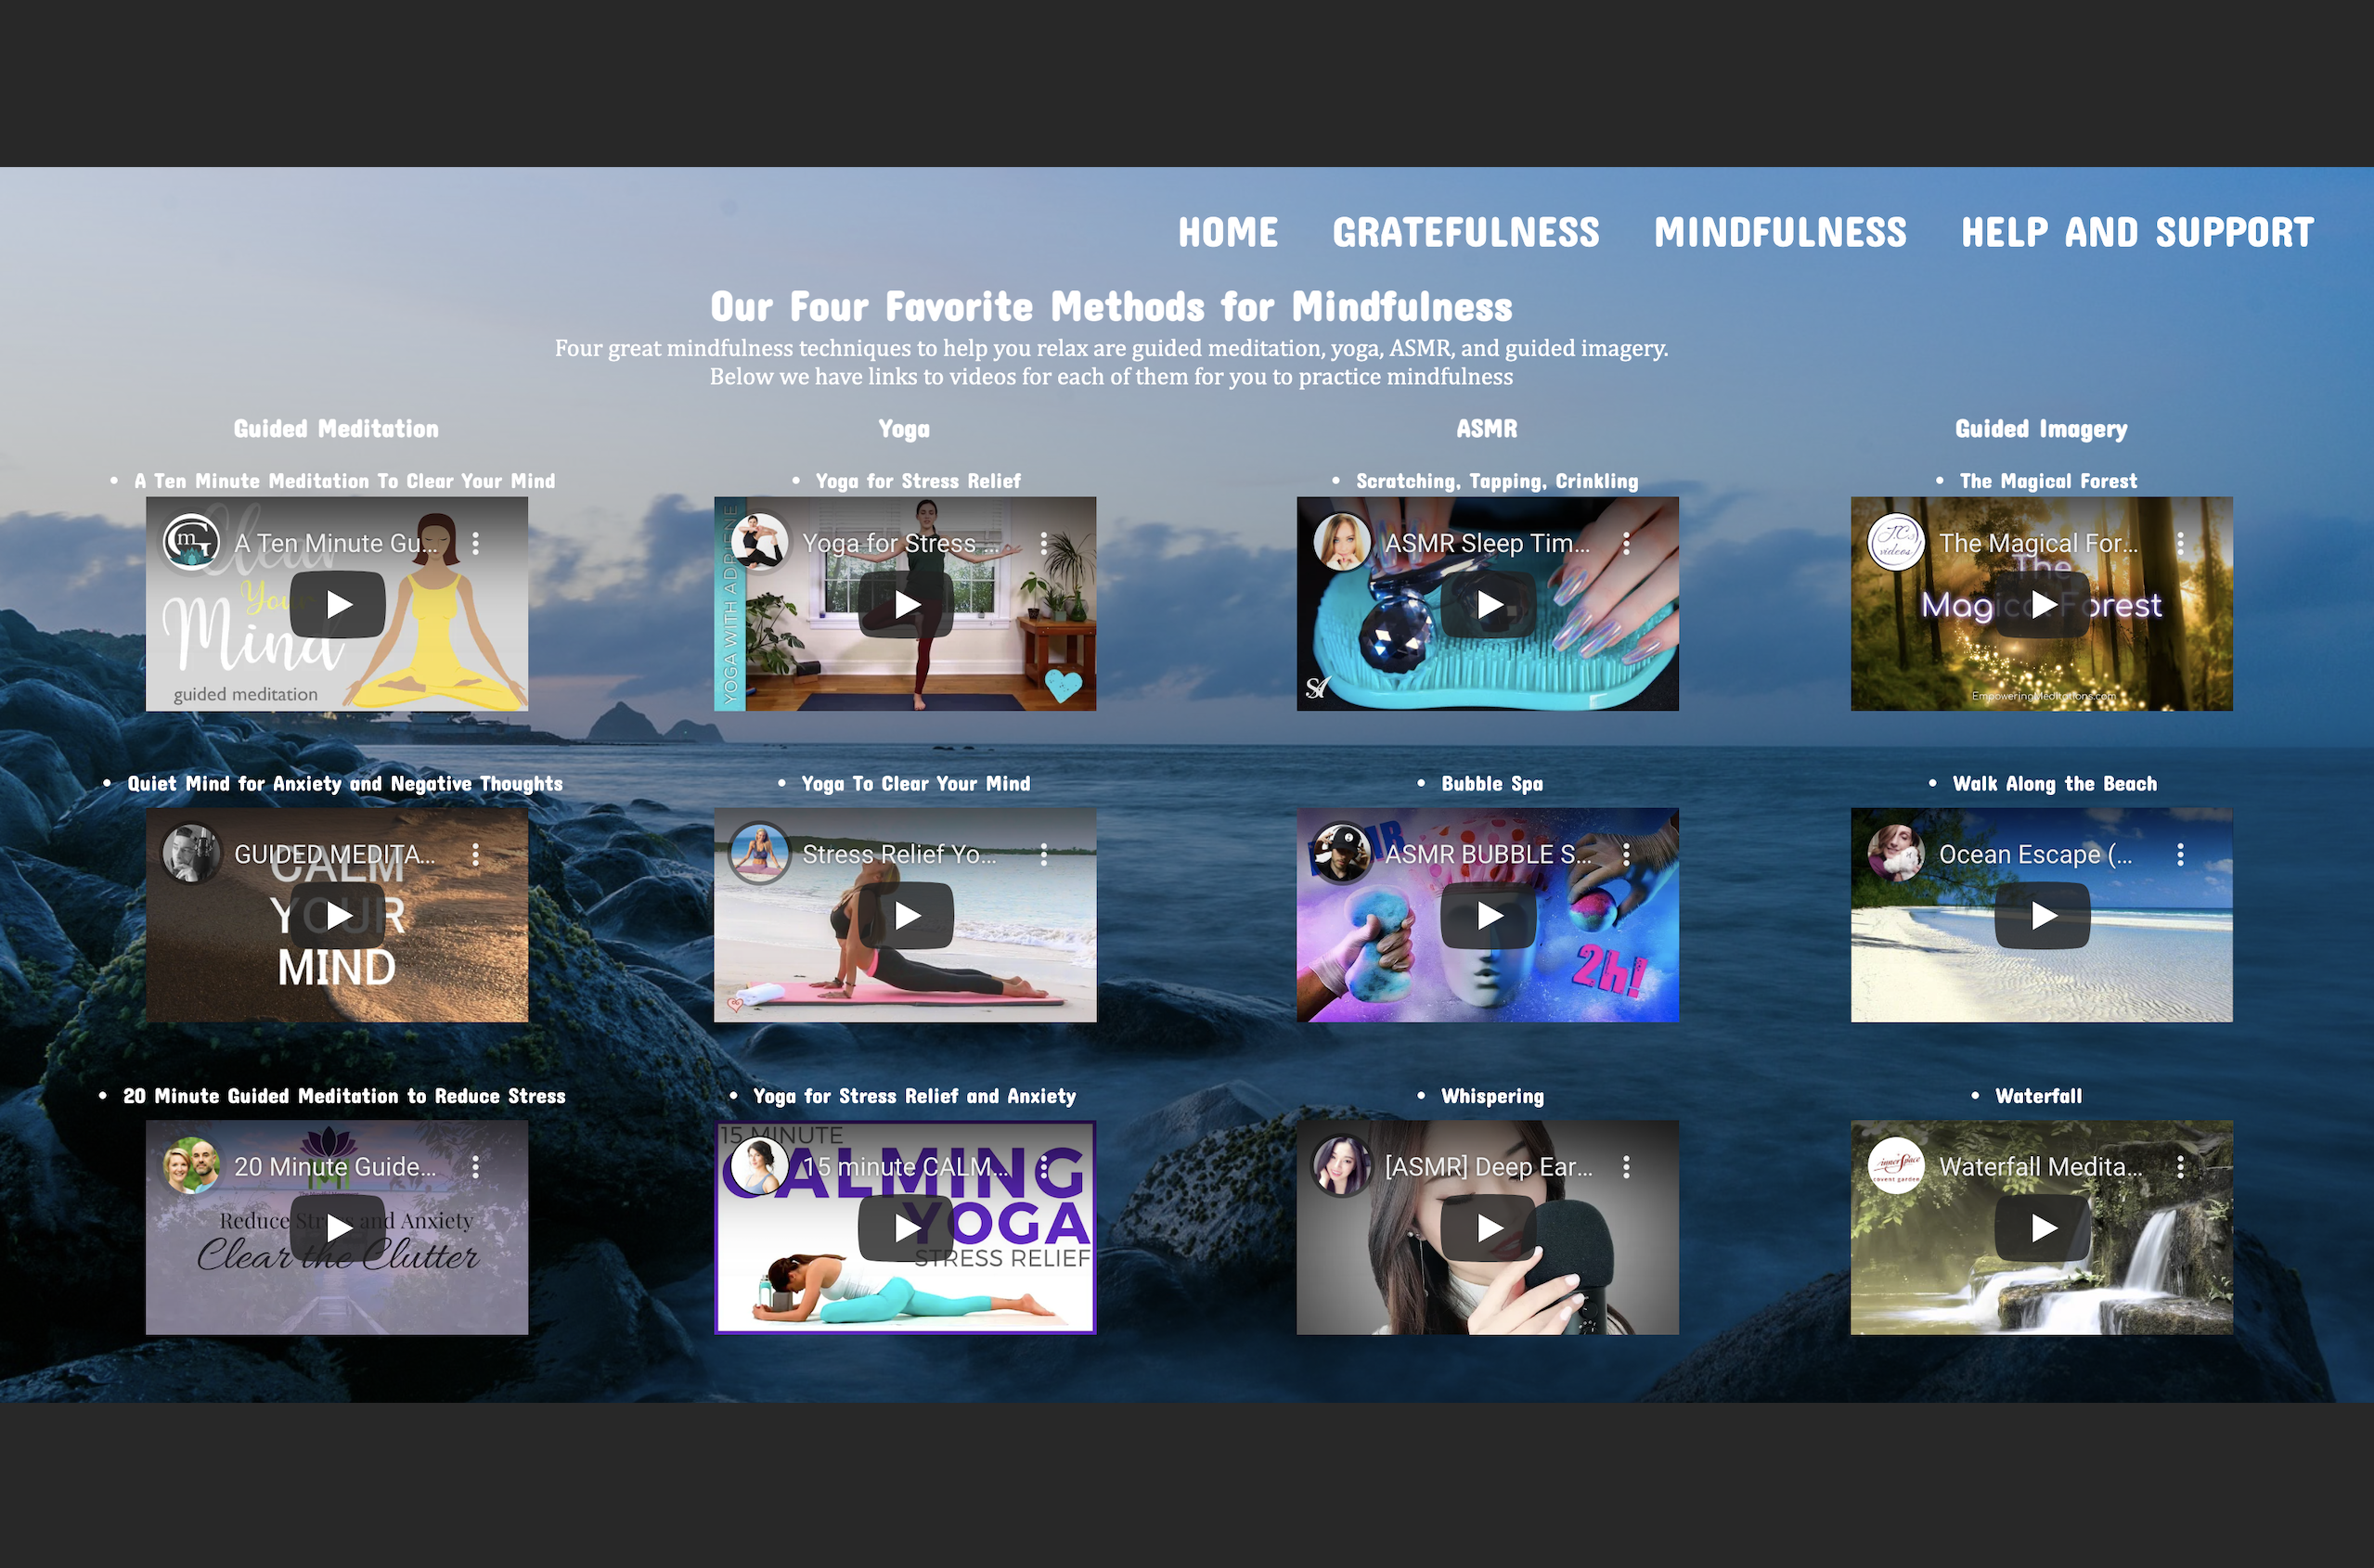Go to the Home page

tap(1228, 233)
